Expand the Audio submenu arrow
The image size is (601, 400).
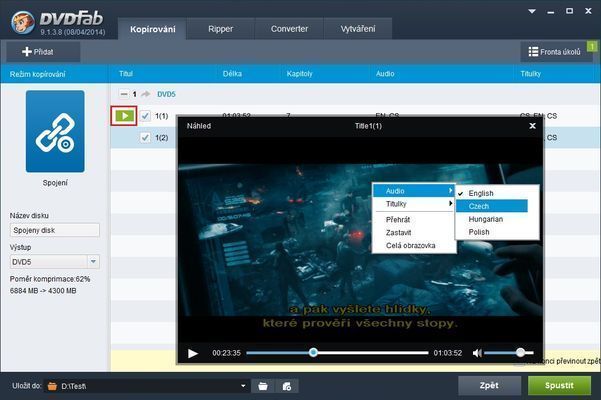click(451, 190)
